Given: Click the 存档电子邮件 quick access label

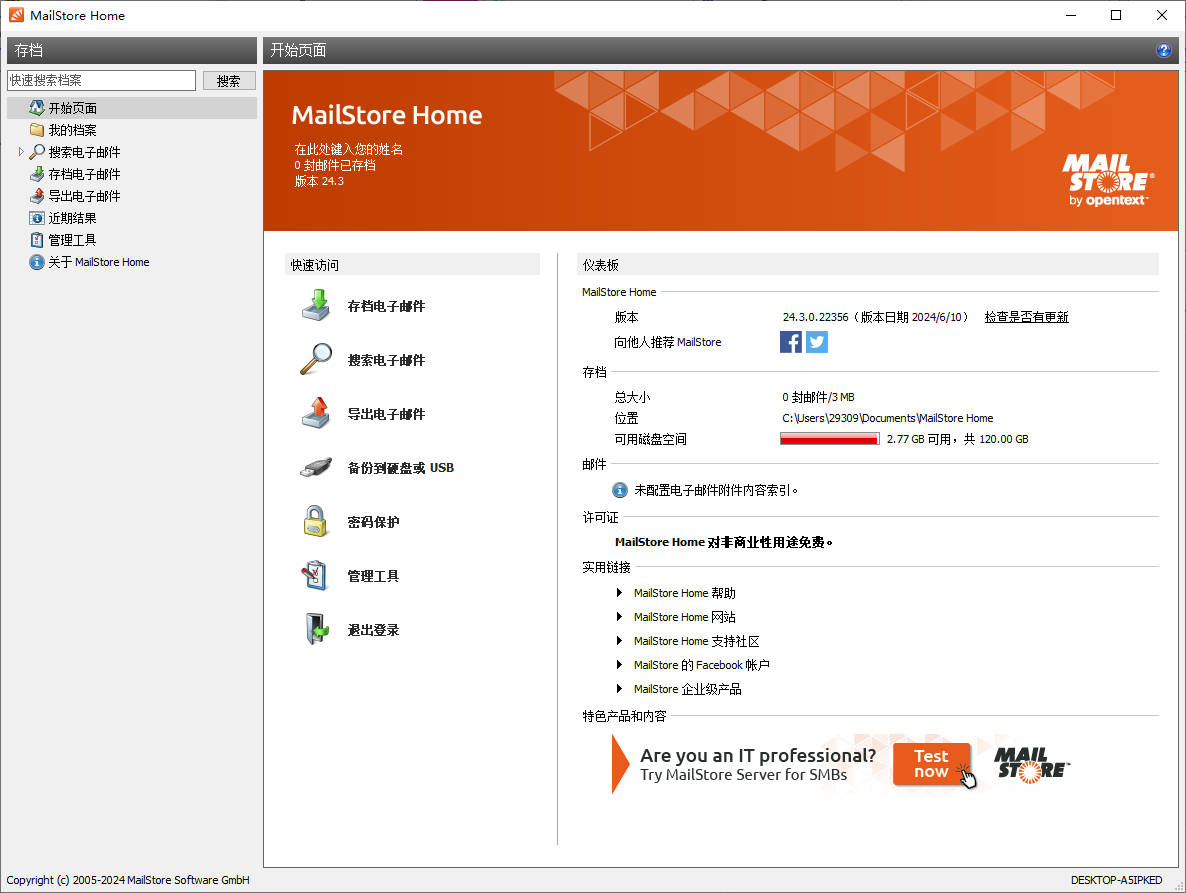Looking at the screenshot, I should pyautogui.click(x=386, y=305).
